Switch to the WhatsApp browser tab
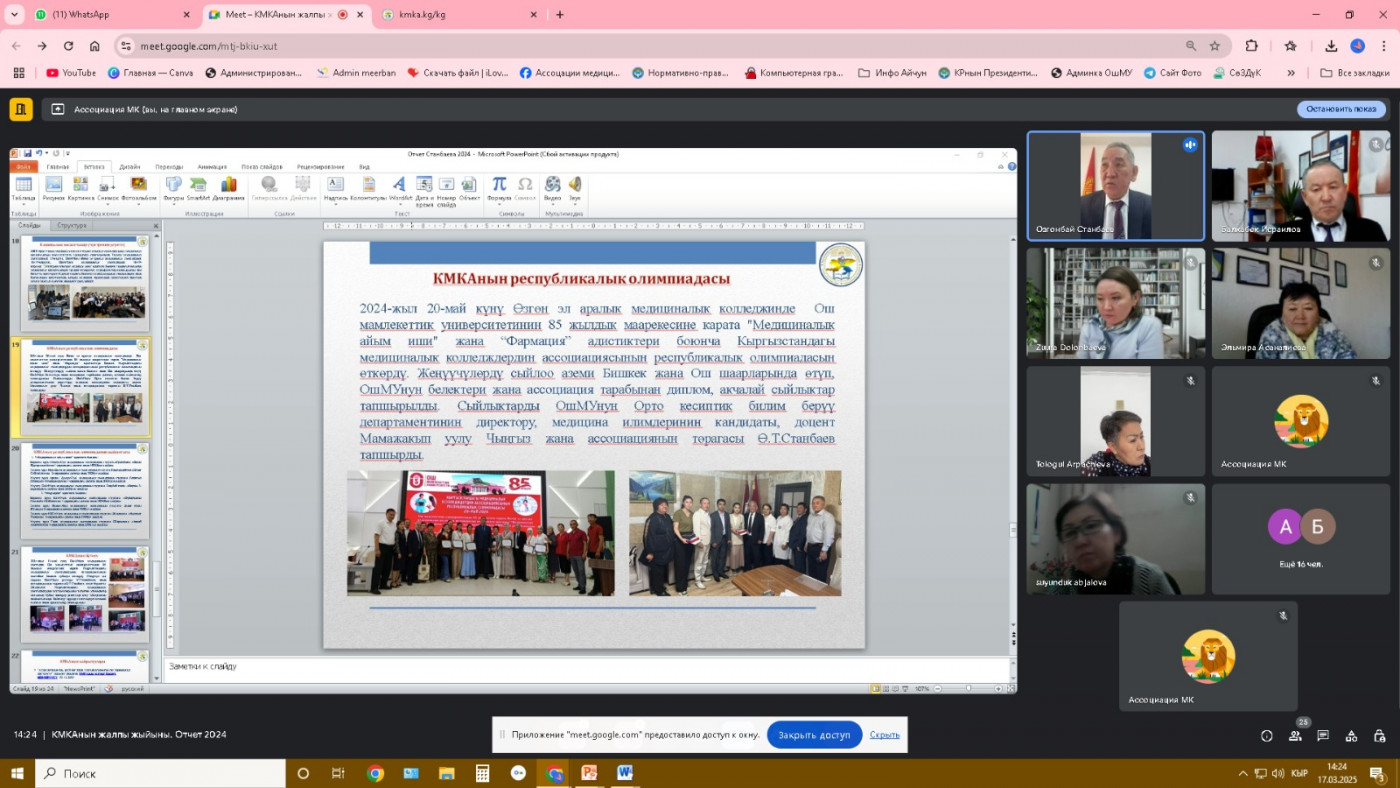 point(110,15)
